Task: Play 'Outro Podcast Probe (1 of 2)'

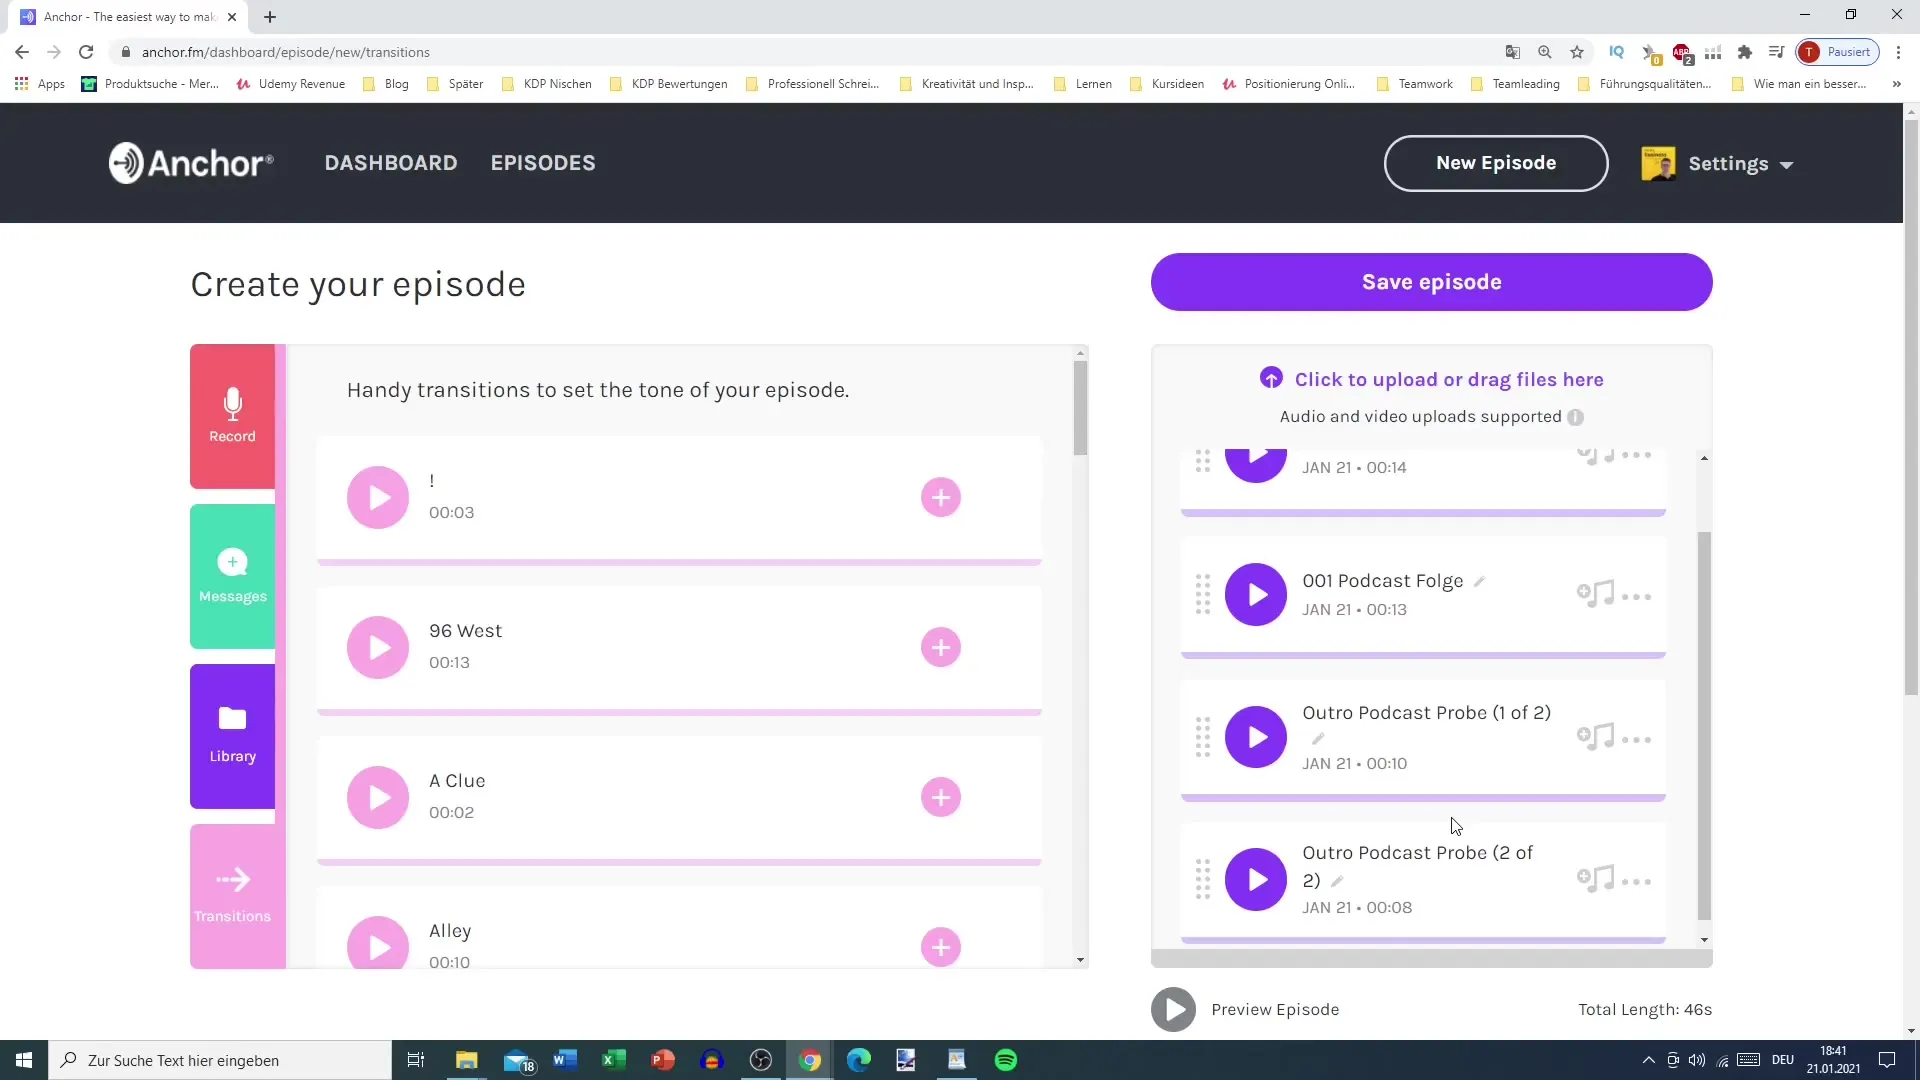Action: coord(1256,737)
